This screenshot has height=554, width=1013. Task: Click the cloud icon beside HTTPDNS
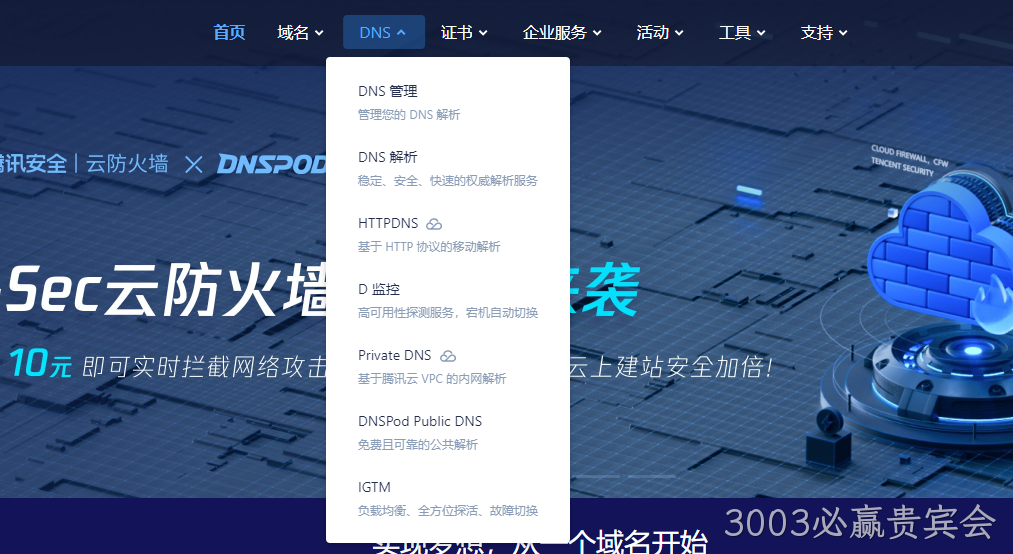coord(434,224)
